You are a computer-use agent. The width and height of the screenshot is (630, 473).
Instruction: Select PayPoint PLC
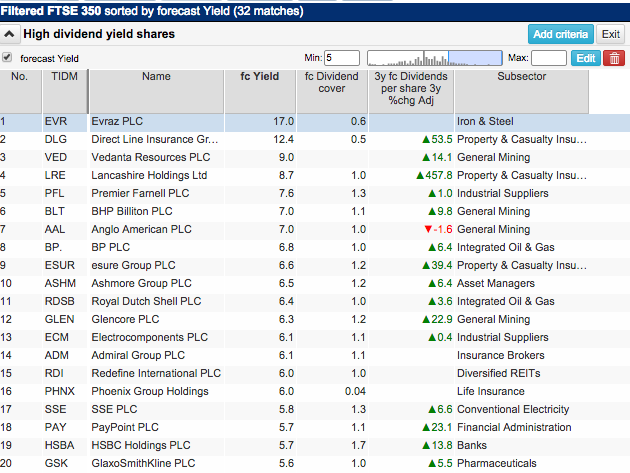pyautogui.click(x=125, y=428)
